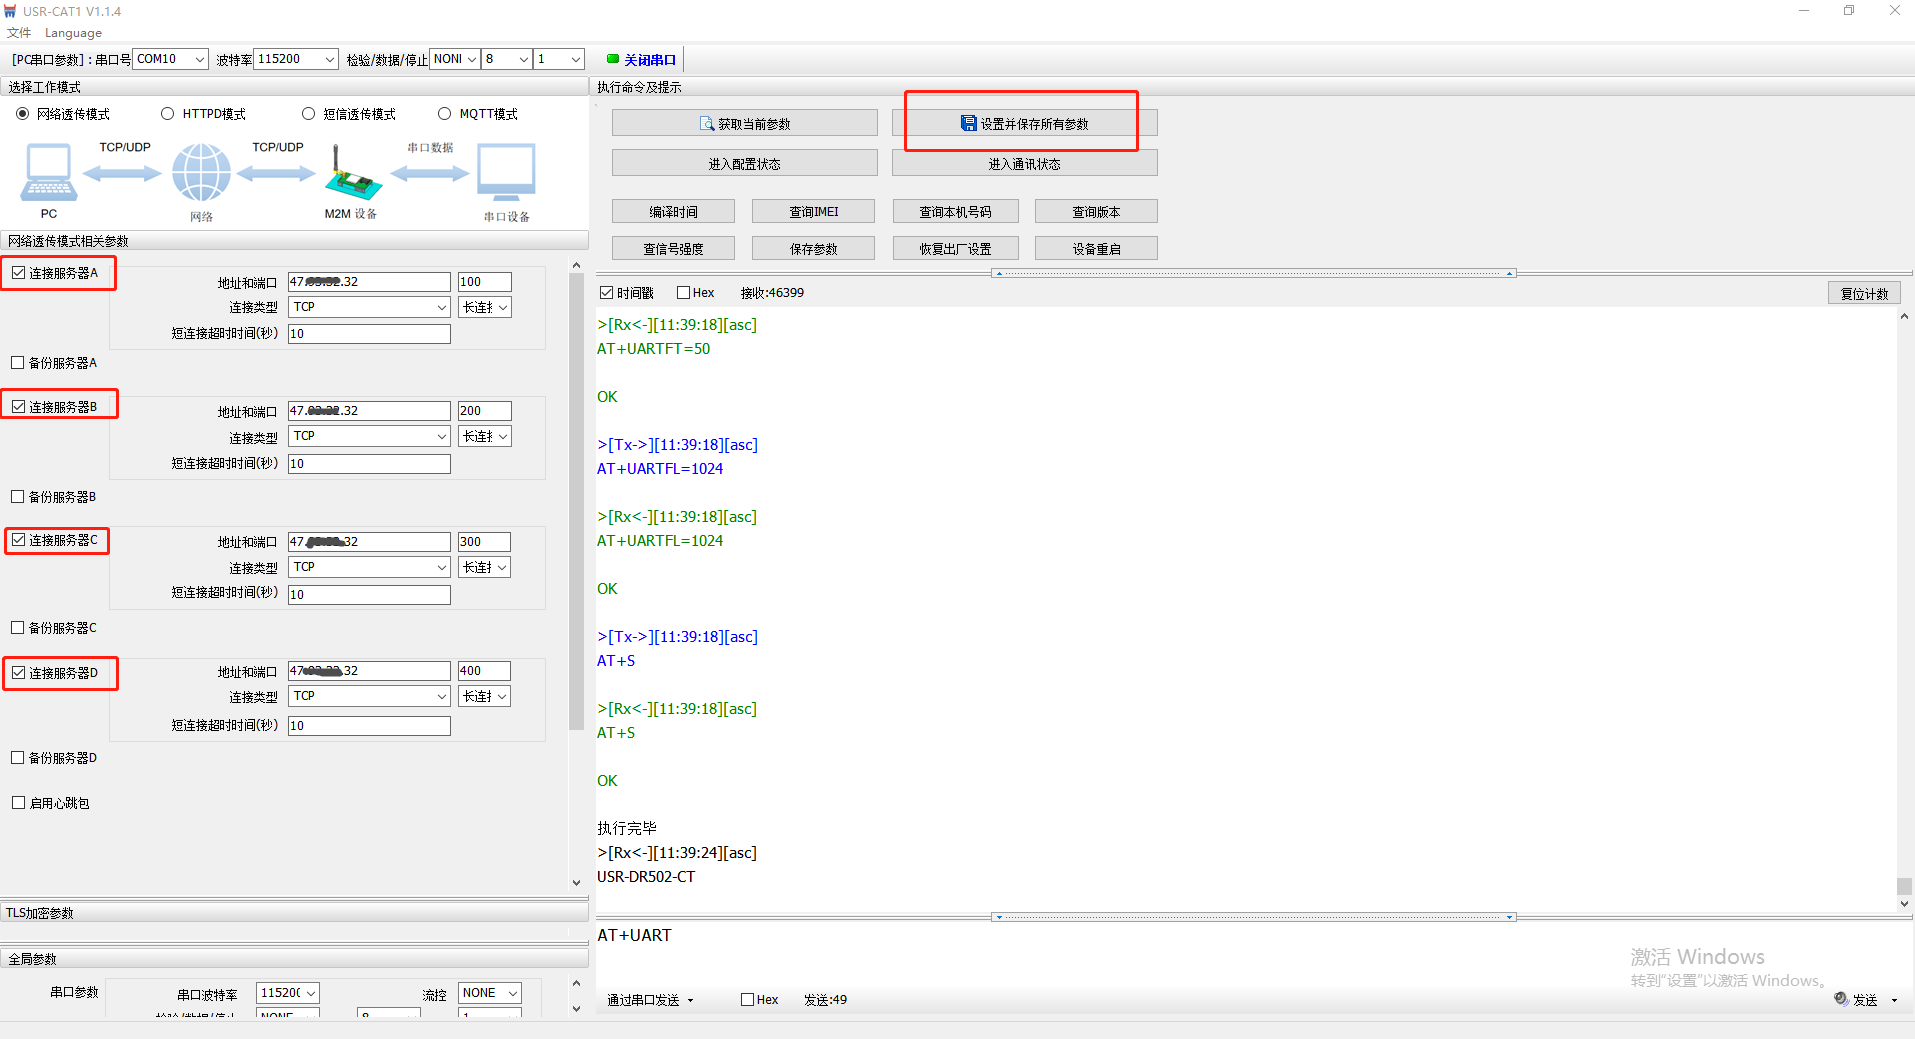
Task: Toggle the Hex display checkbox in receive area
Action: tap(684, 293)
